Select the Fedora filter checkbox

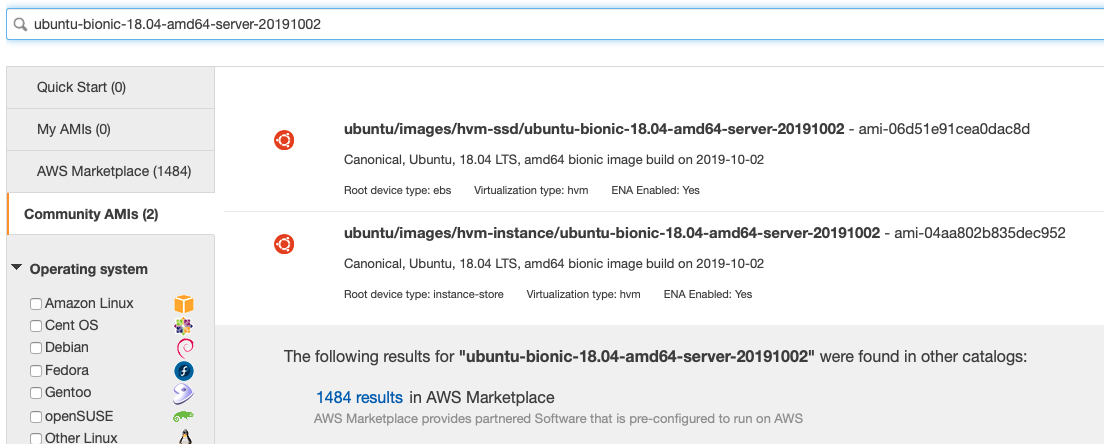(36, 371)
